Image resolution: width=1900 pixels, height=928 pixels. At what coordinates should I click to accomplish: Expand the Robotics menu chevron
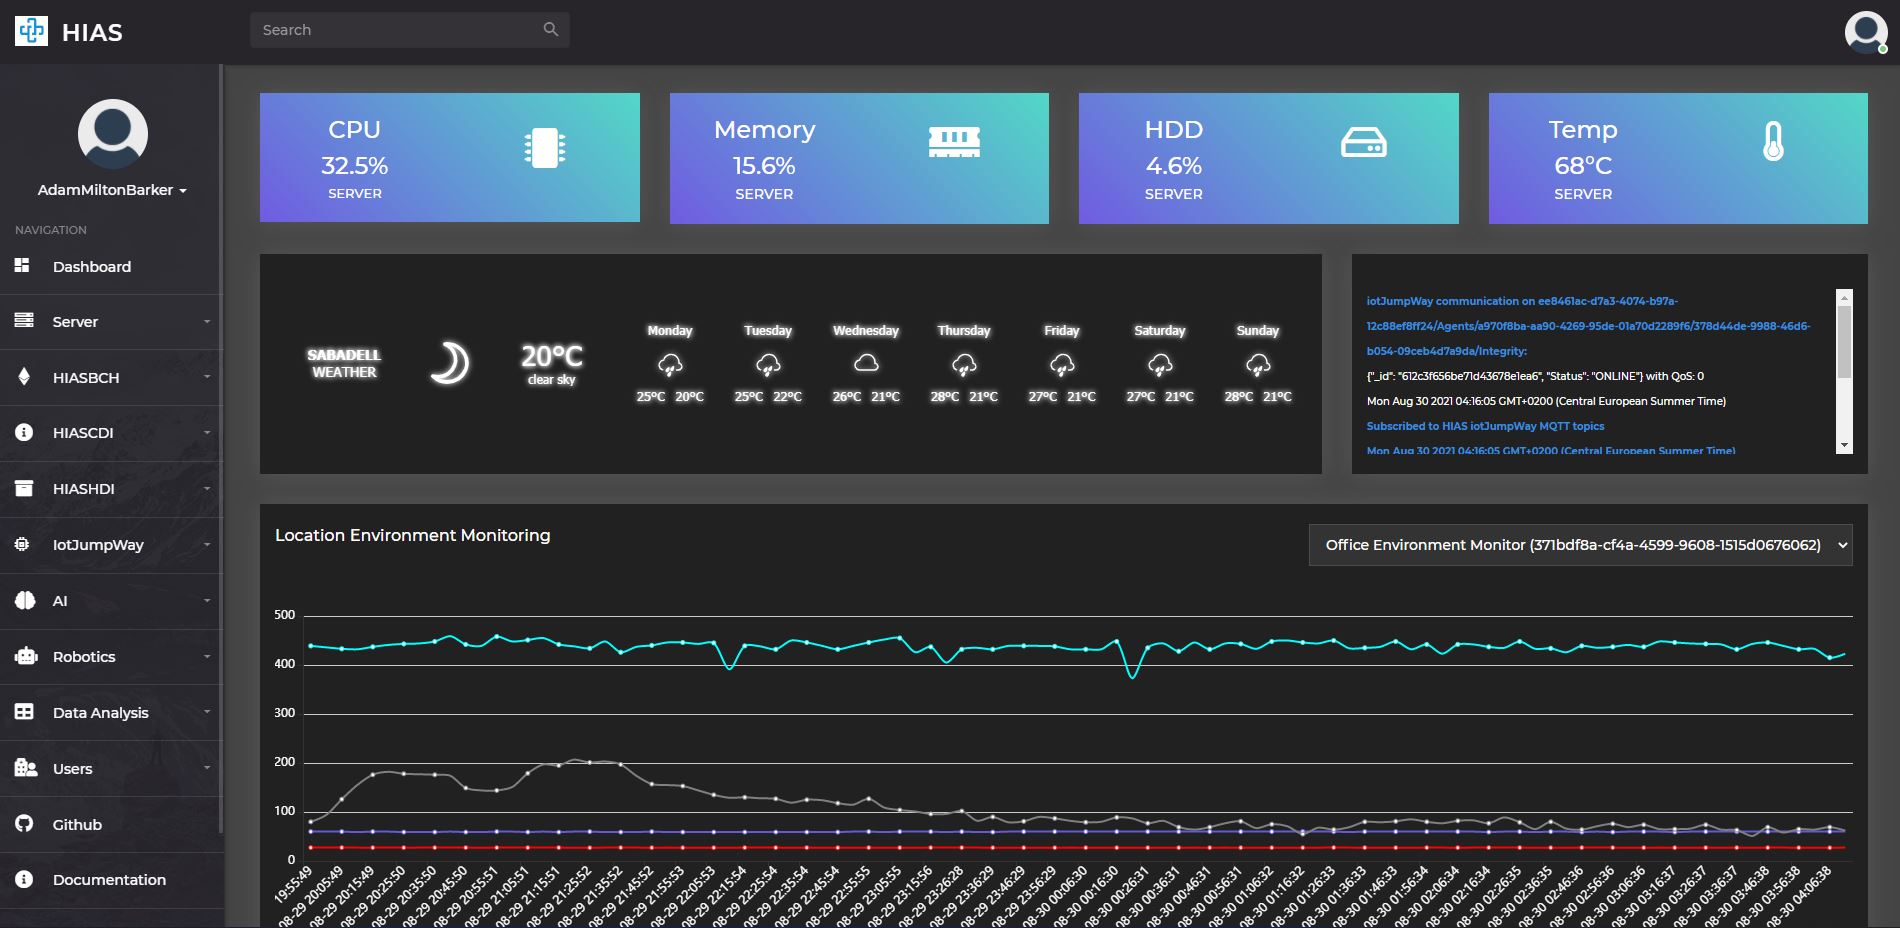(x=207, y=657)
